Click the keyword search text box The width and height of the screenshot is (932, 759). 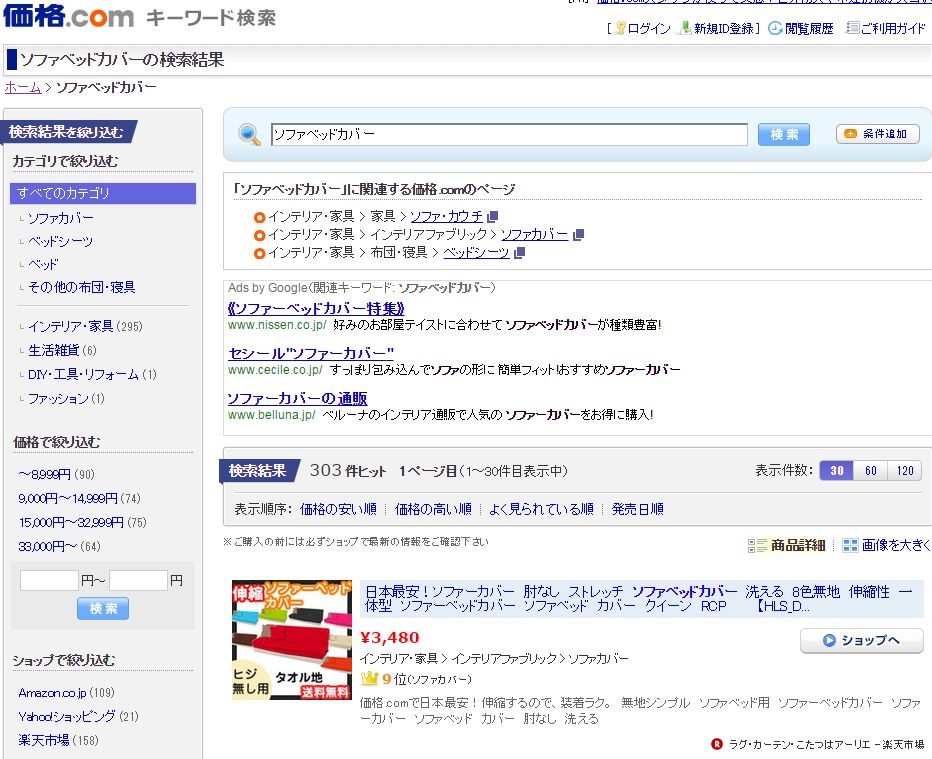pyautogui.click(x=509, y=134)
